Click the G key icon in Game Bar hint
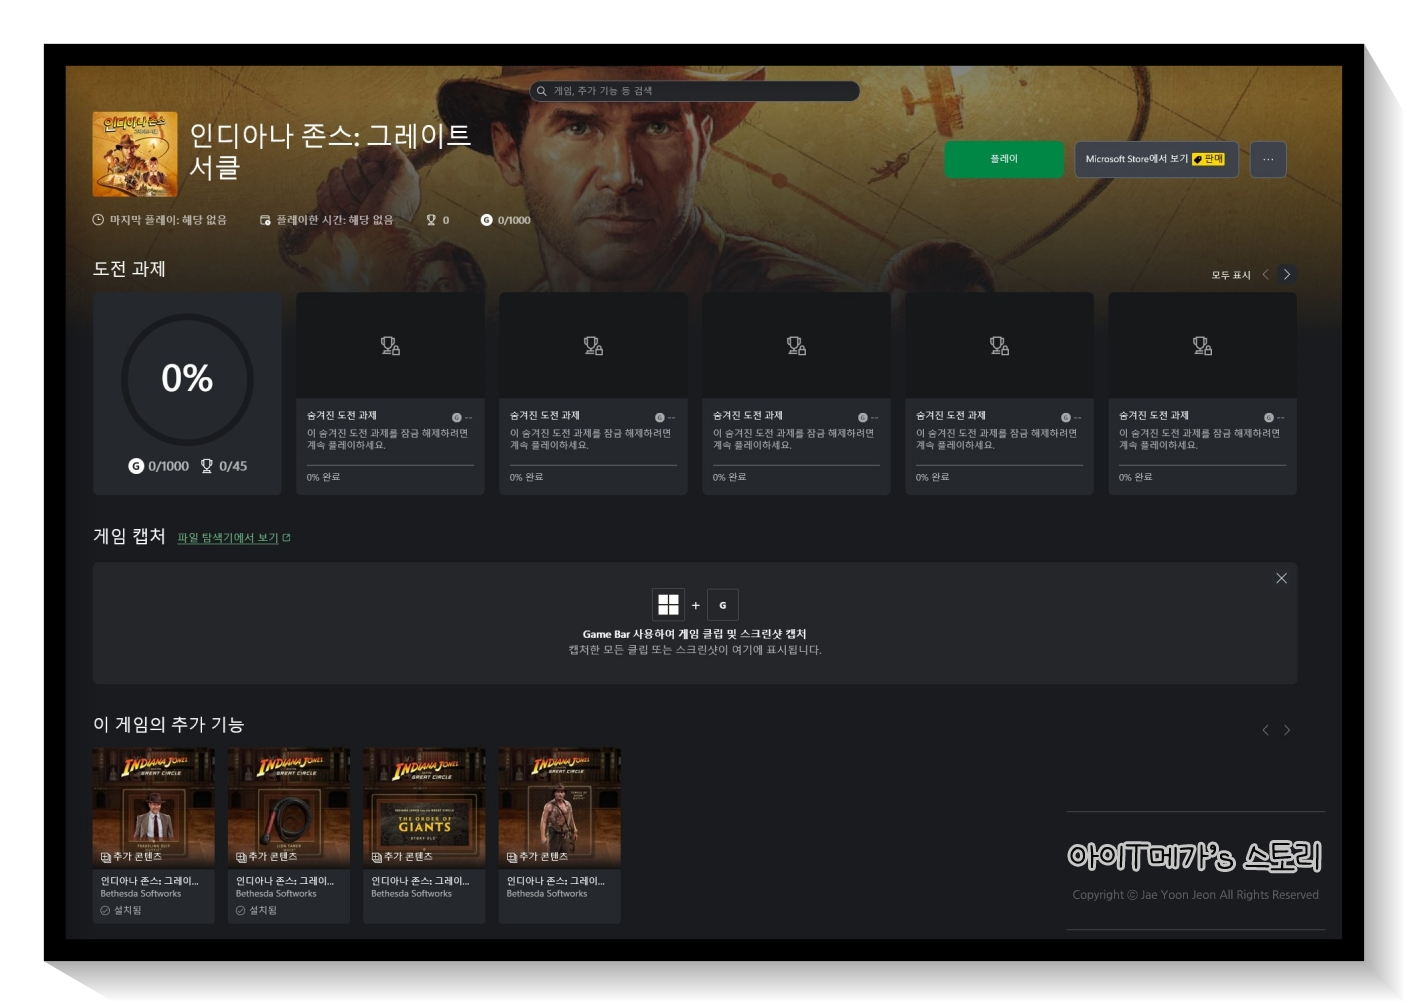This screenshot has width=1408, height=1005. (723, 605)
